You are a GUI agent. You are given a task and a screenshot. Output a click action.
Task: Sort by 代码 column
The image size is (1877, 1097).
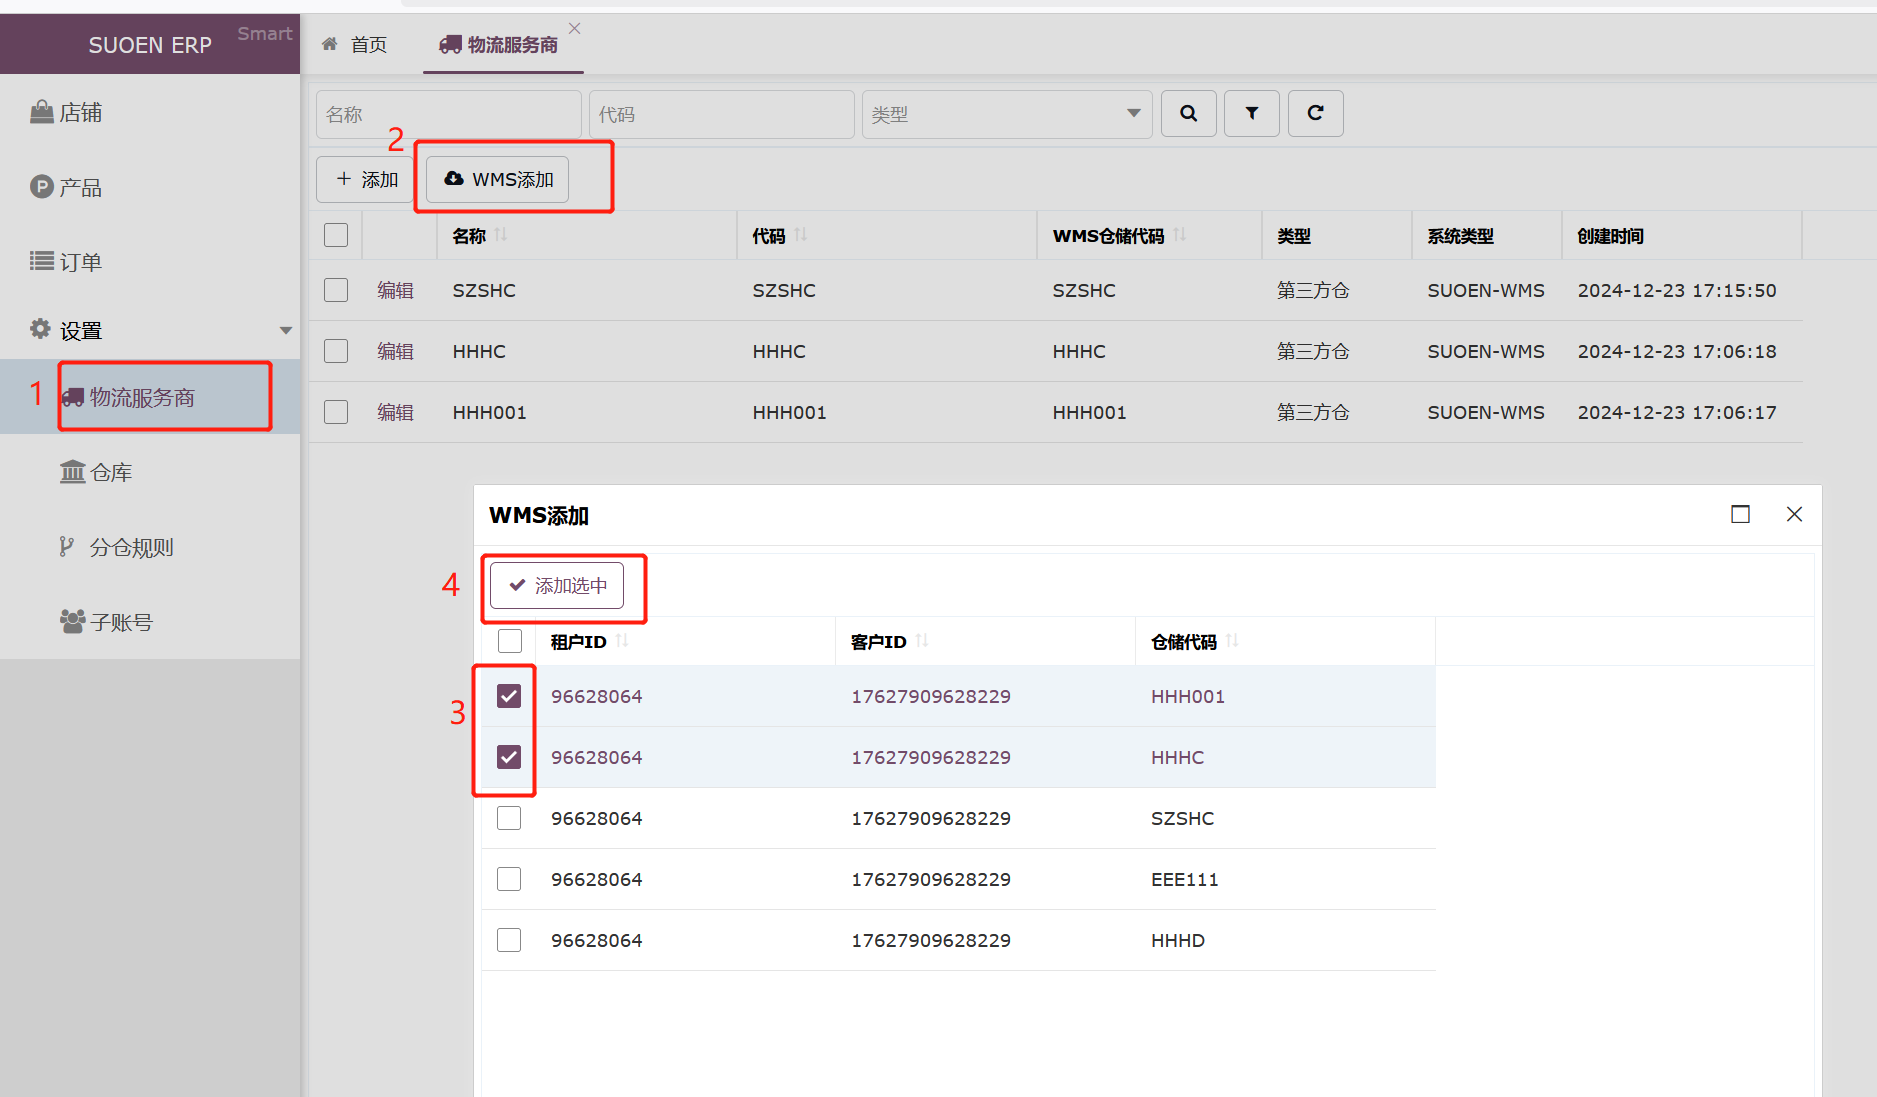pos(801,235)
